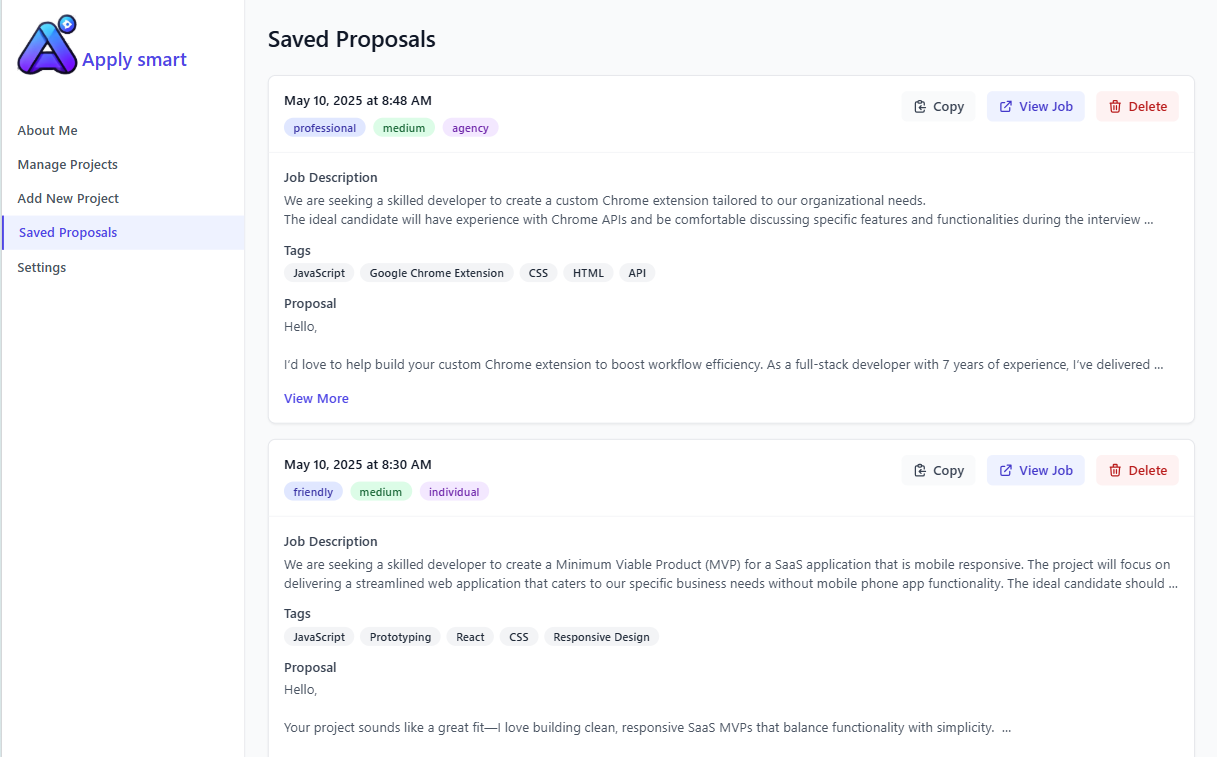The width and height of the screenshot is (1217, 757).
Task: Copy the May 10 8:48 AM proposal
Action: pos(938,107)
